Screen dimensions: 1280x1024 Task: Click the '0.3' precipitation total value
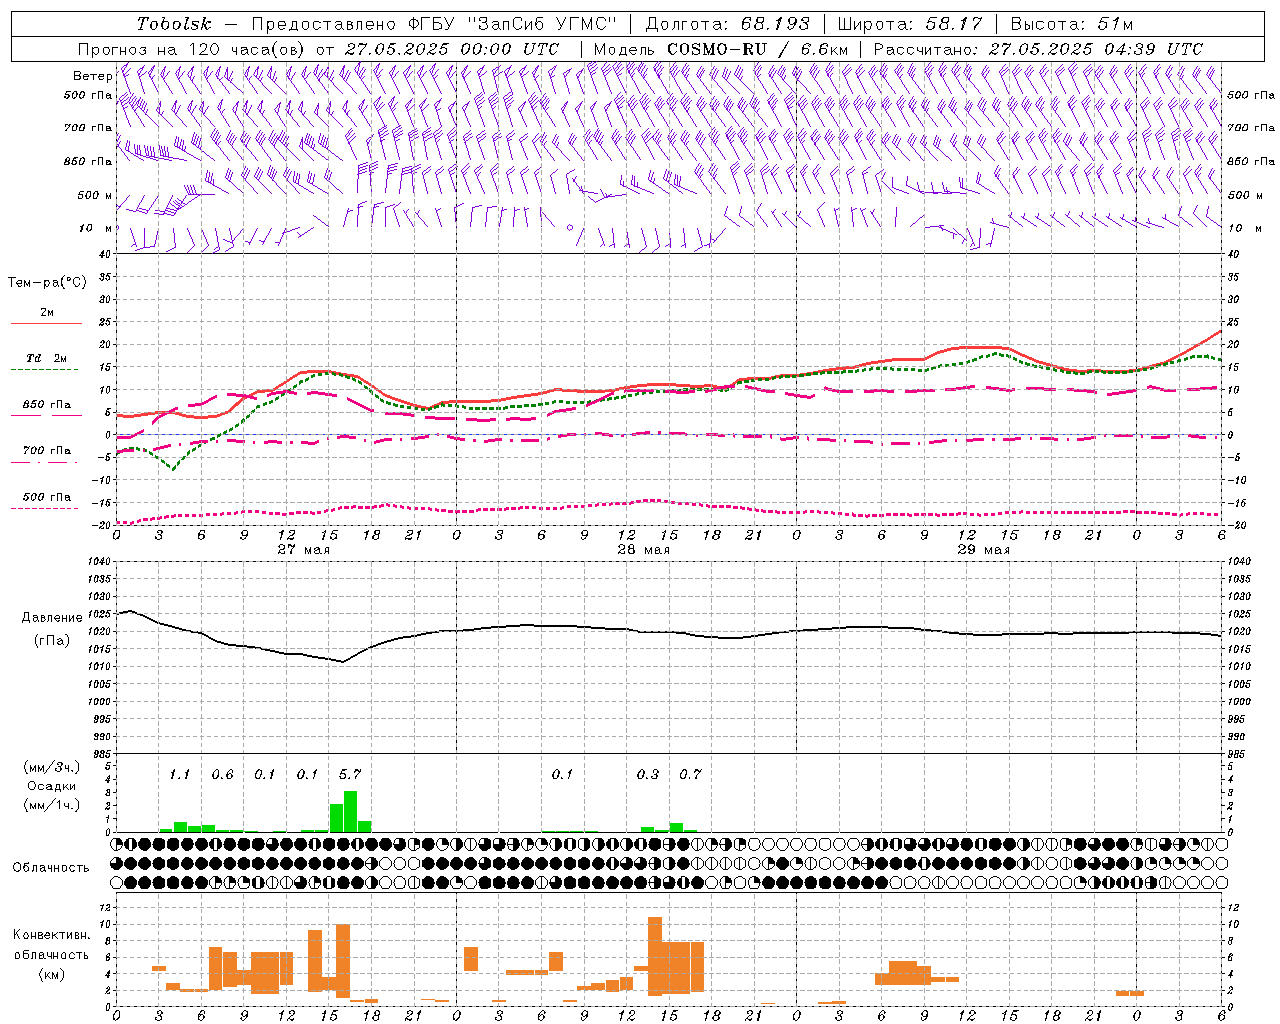coord(648,775)
